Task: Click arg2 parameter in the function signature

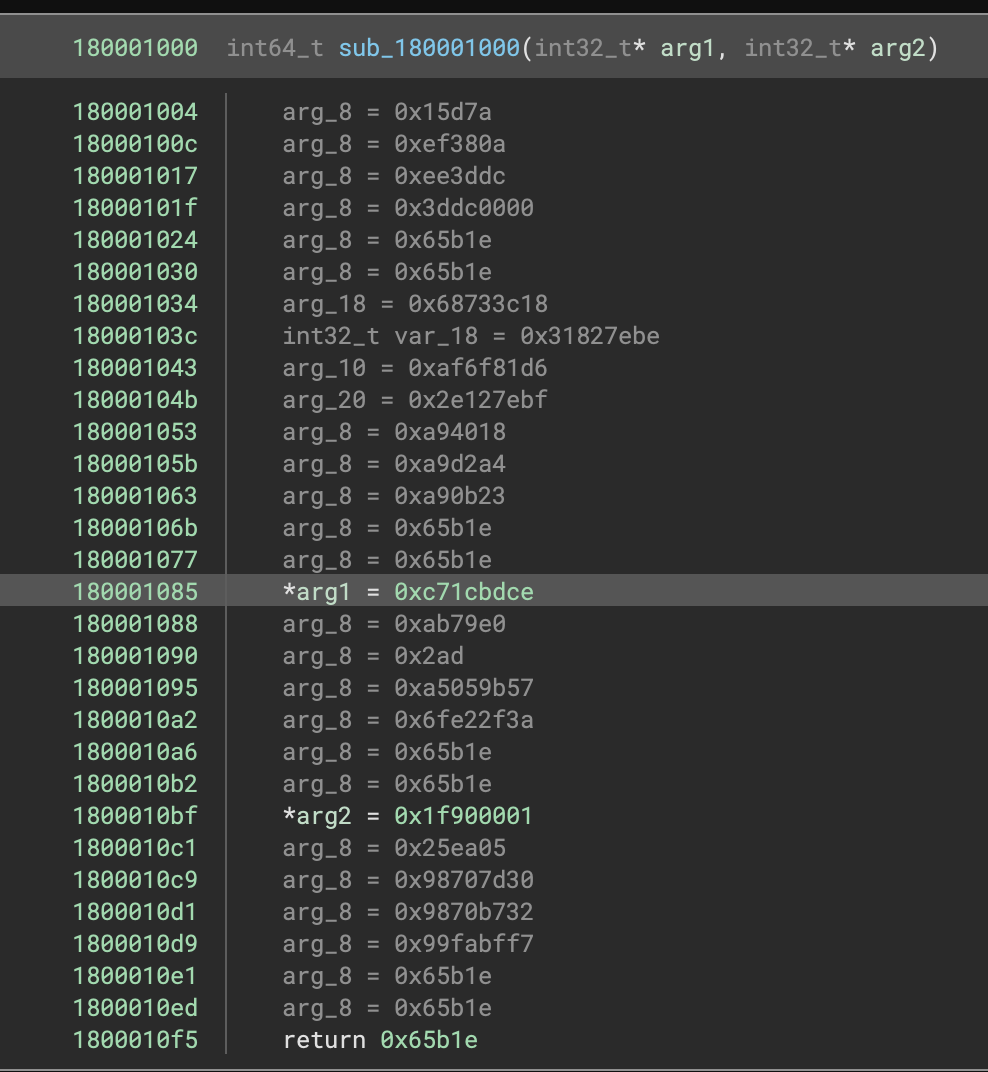Action: pos(897,48)
